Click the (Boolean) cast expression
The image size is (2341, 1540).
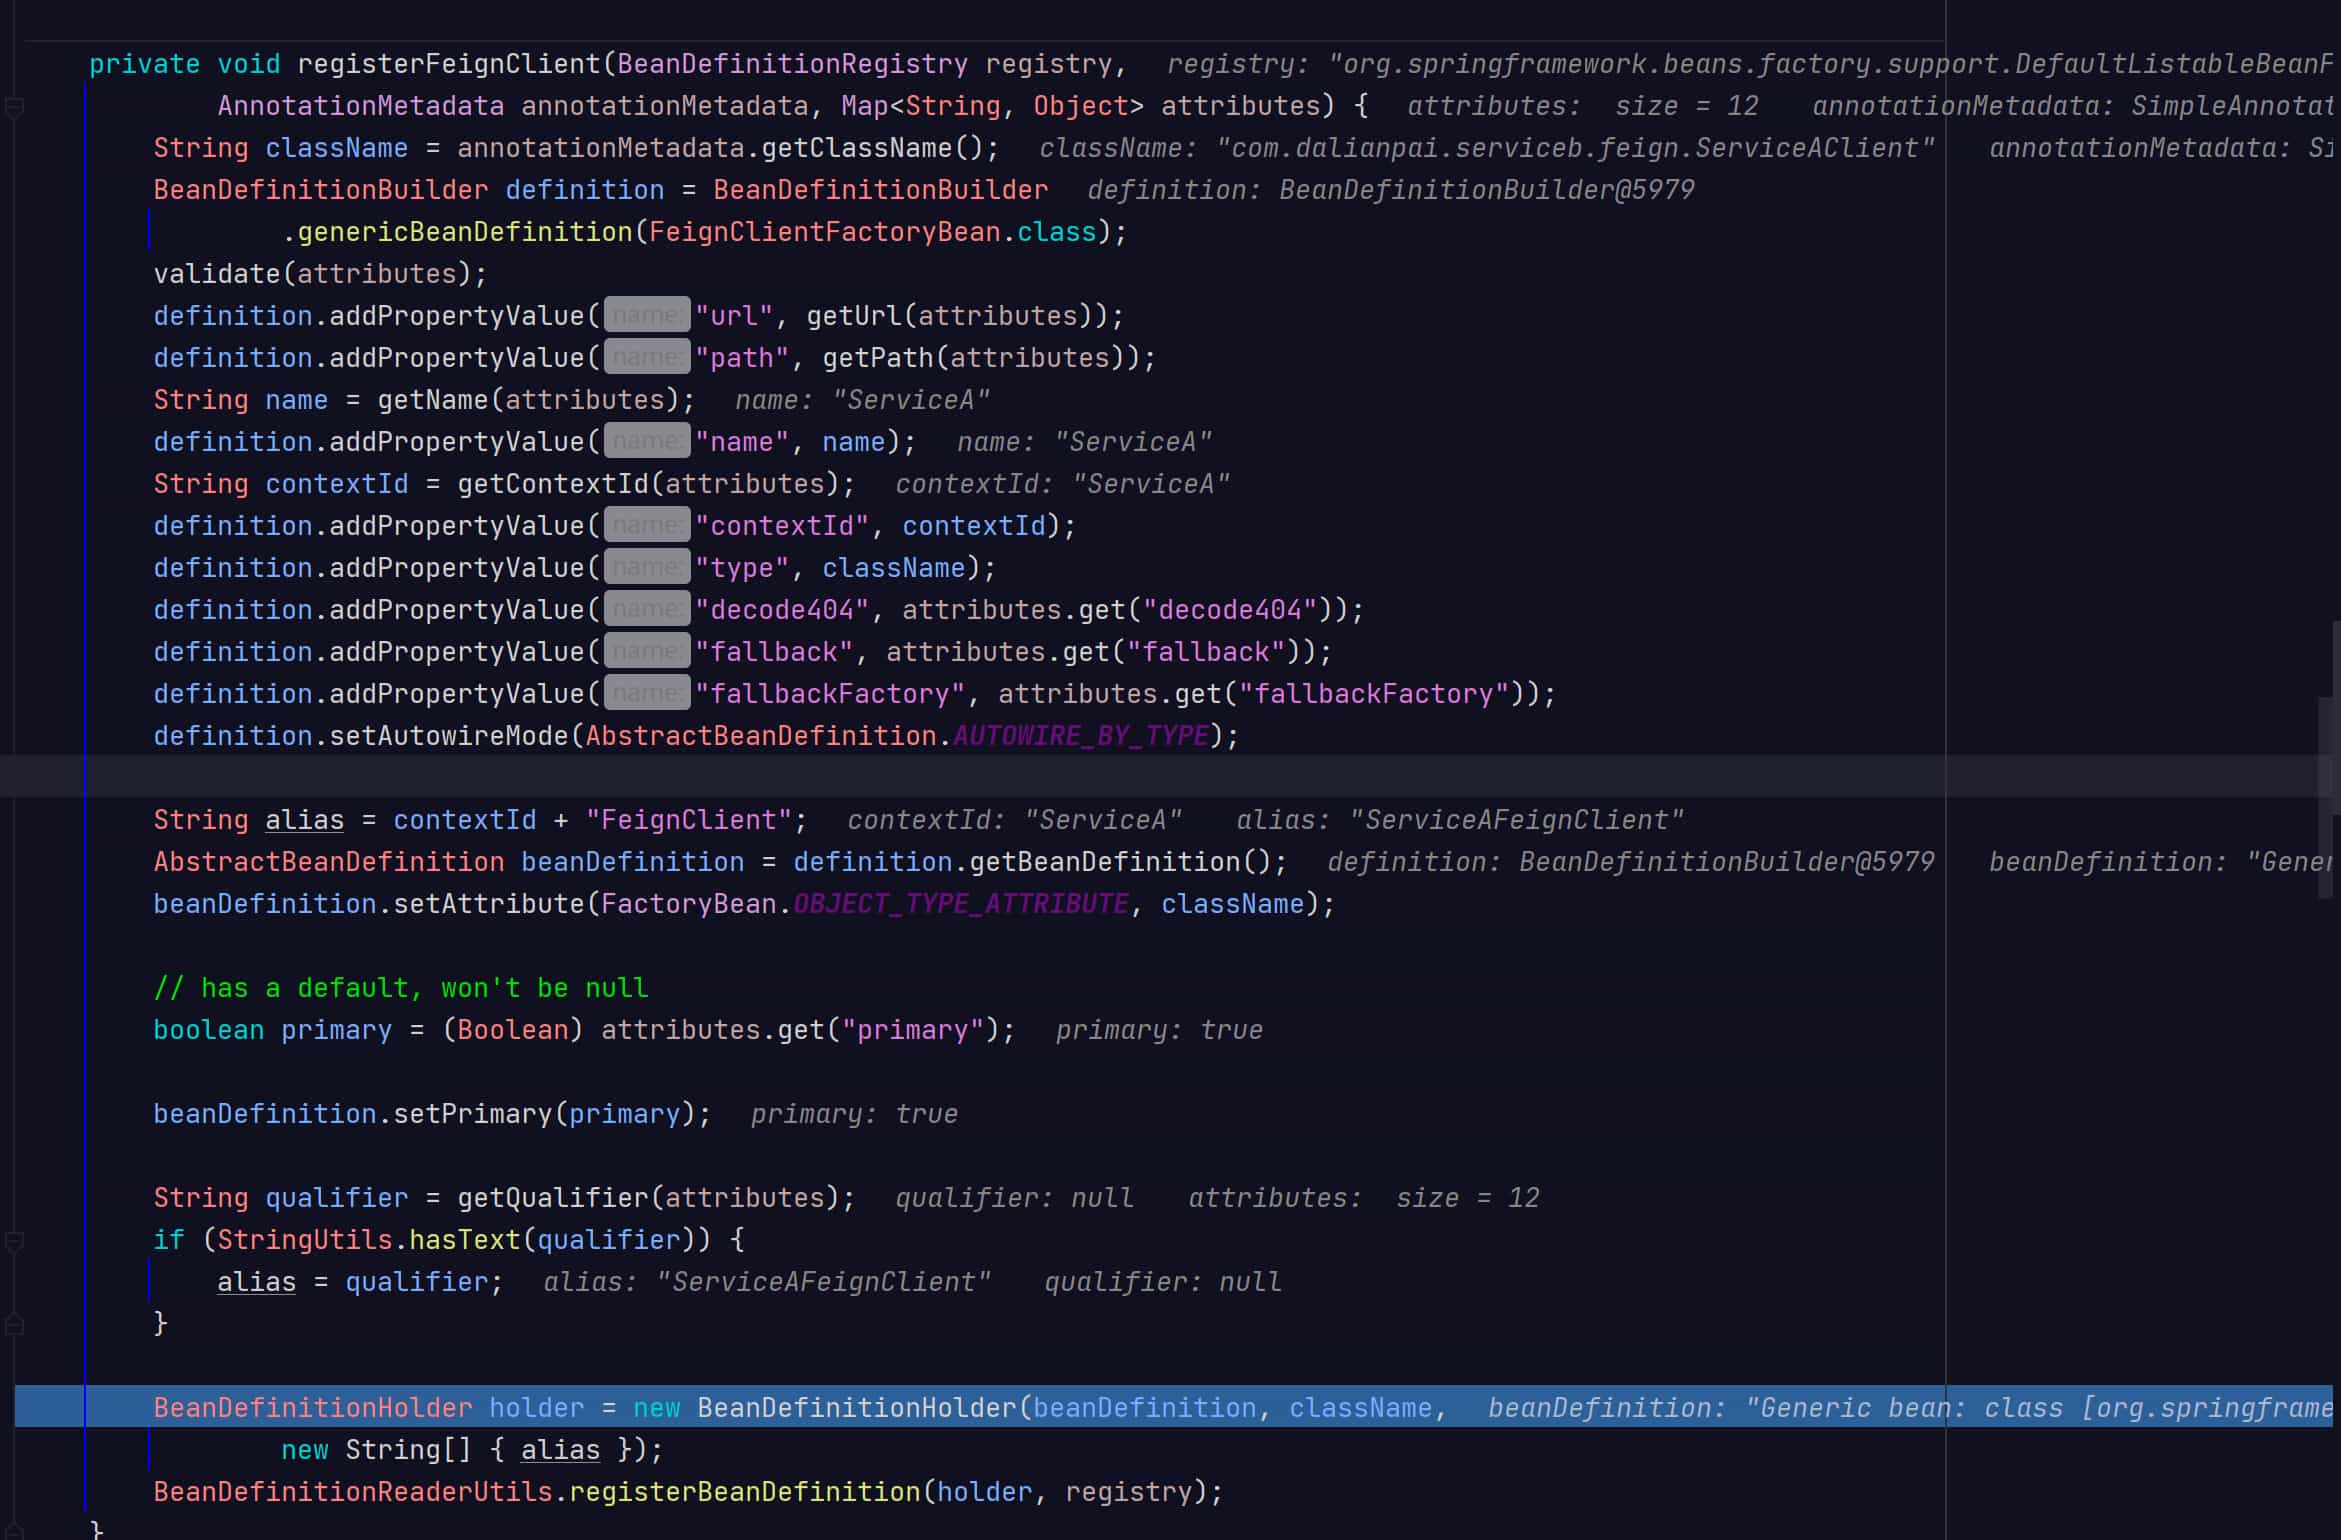[512, 1030]
